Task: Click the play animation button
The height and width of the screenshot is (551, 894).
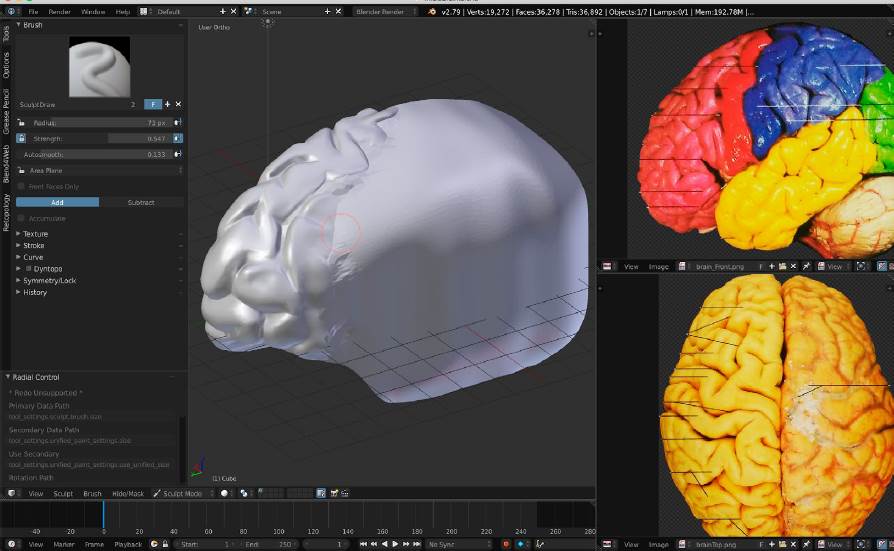Action: [x=394, y=544]
